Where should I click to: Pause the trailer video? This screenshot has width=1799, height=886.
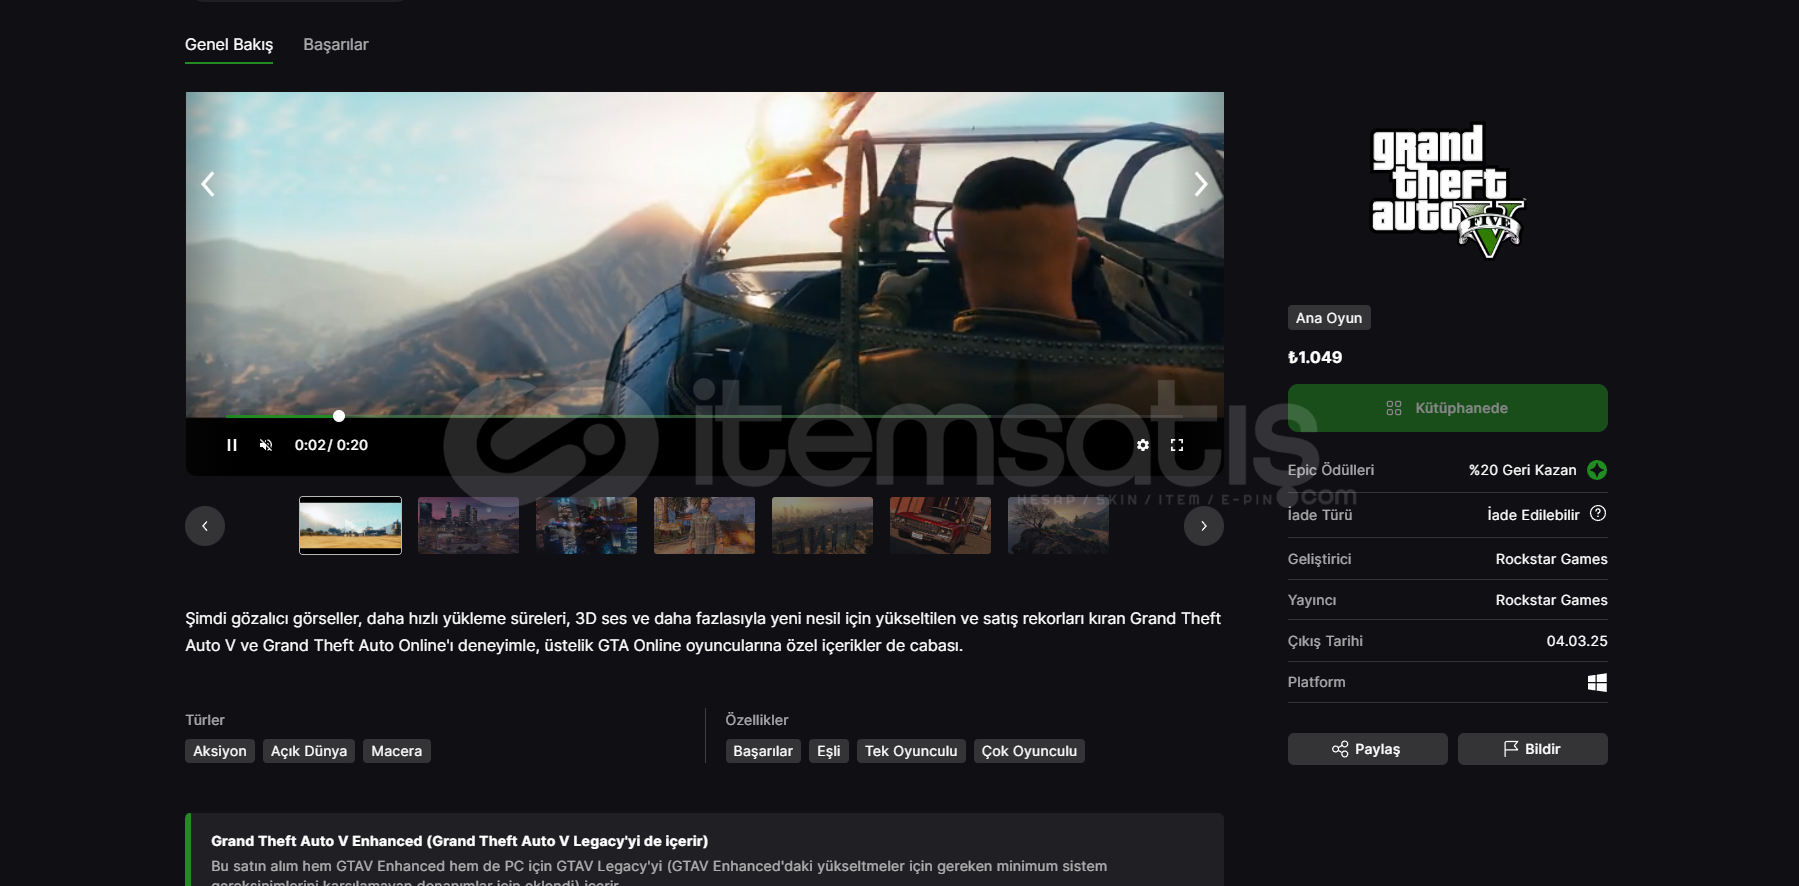(232, 445)
